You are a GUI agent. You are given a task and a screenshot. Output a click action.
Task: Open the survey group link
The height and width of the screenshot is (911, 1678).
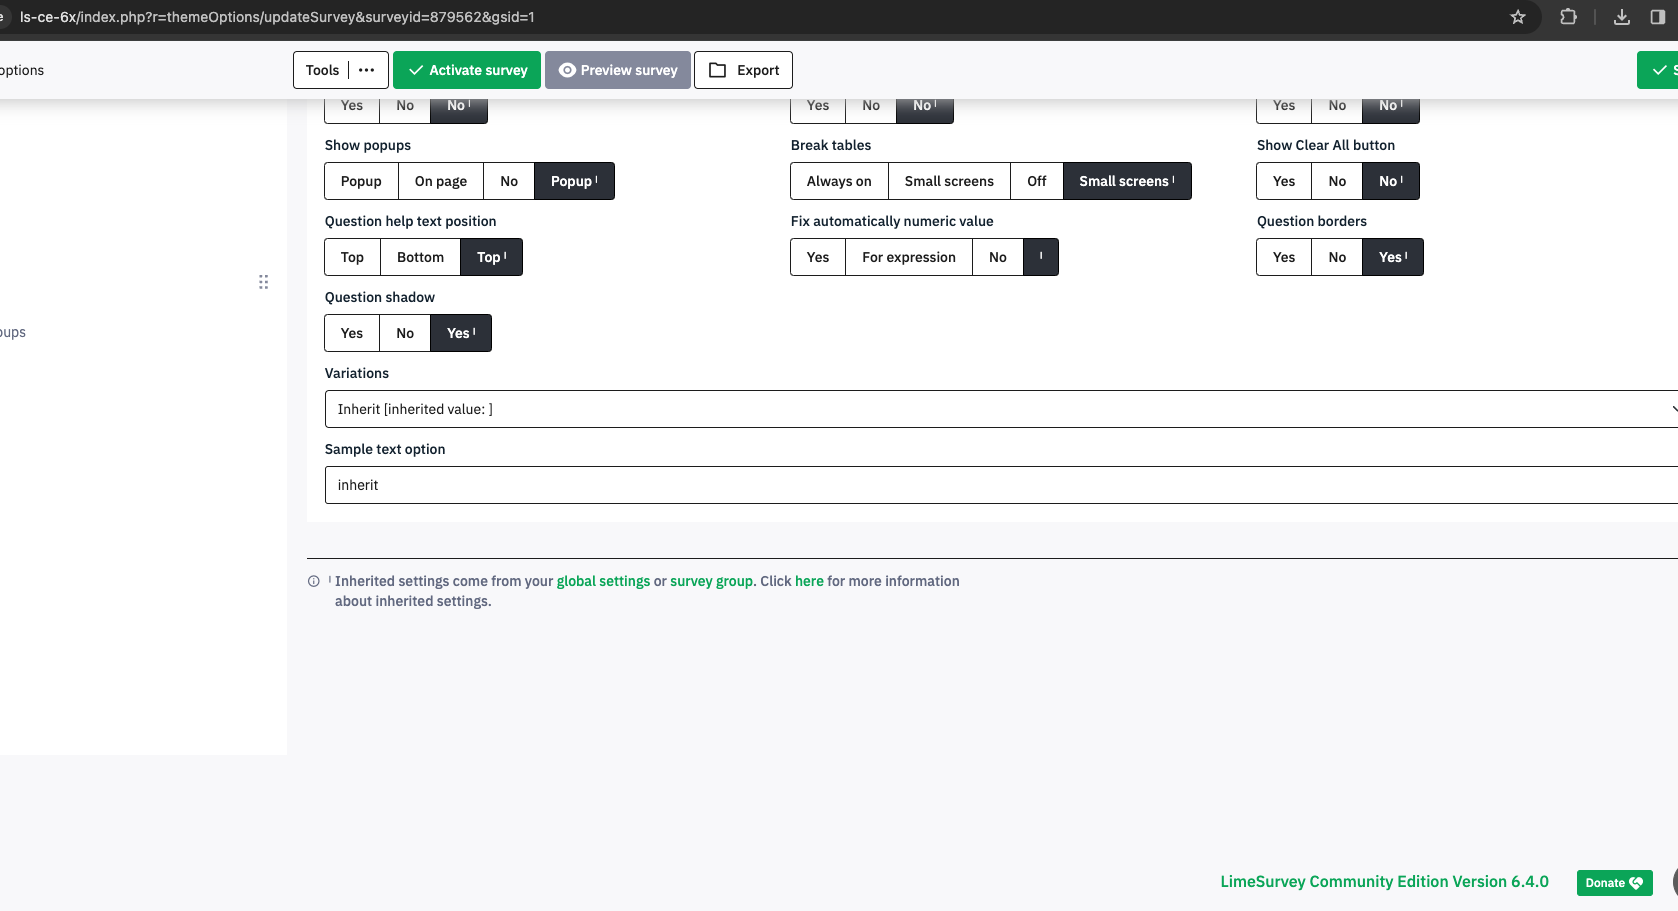711,581
